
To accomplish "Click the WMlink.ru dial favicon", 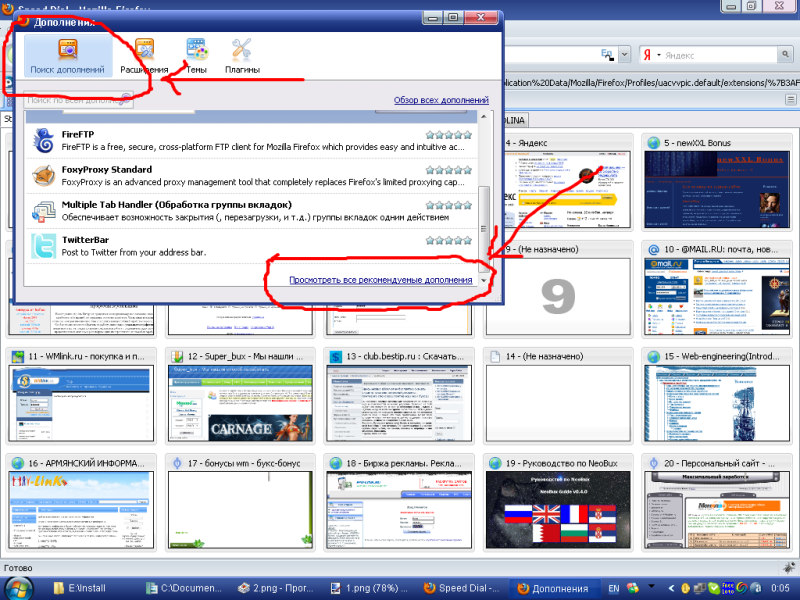I will pos(18,356).
